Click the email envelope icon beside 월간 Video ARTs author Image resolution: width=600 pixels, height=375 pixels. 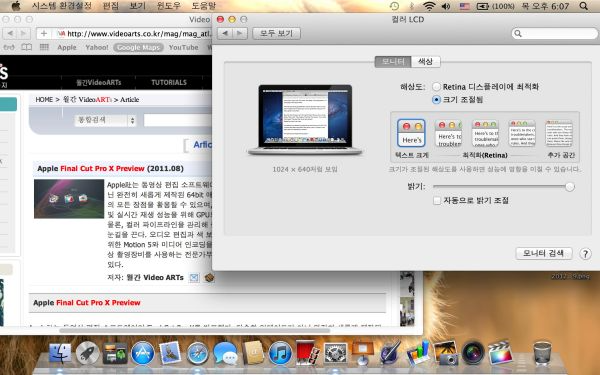point(194,277)
